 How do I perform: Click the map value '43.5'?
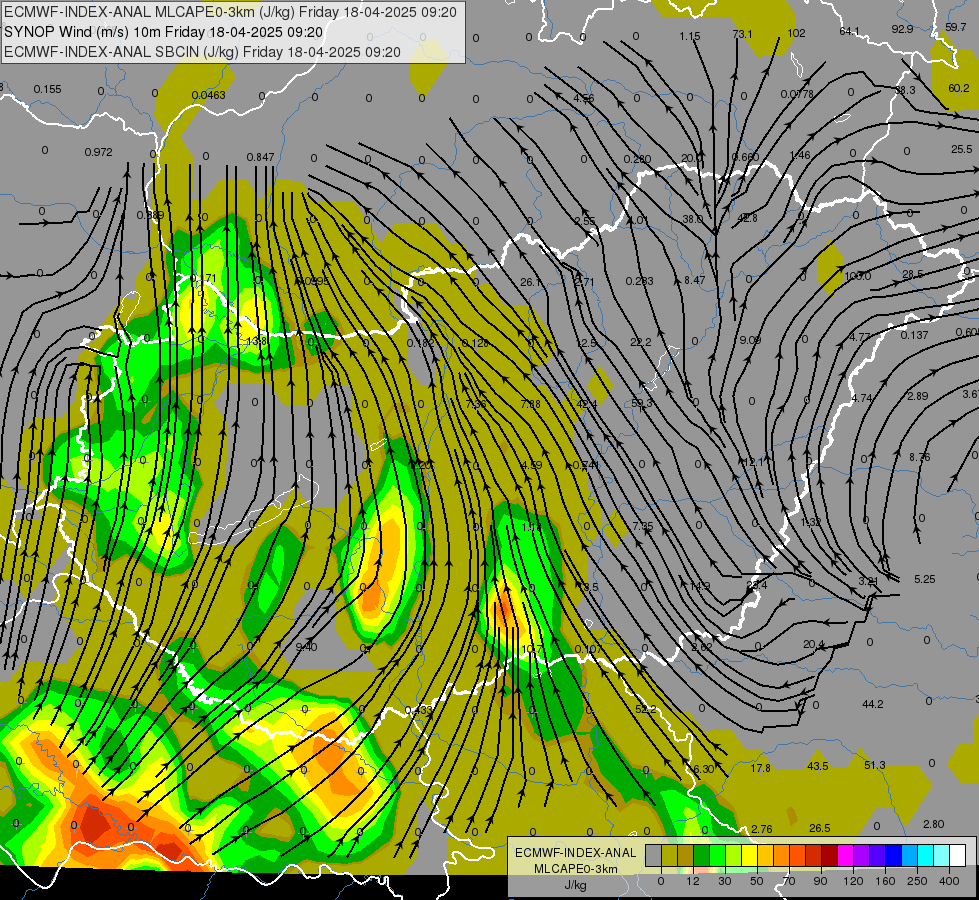click(817, 766)
